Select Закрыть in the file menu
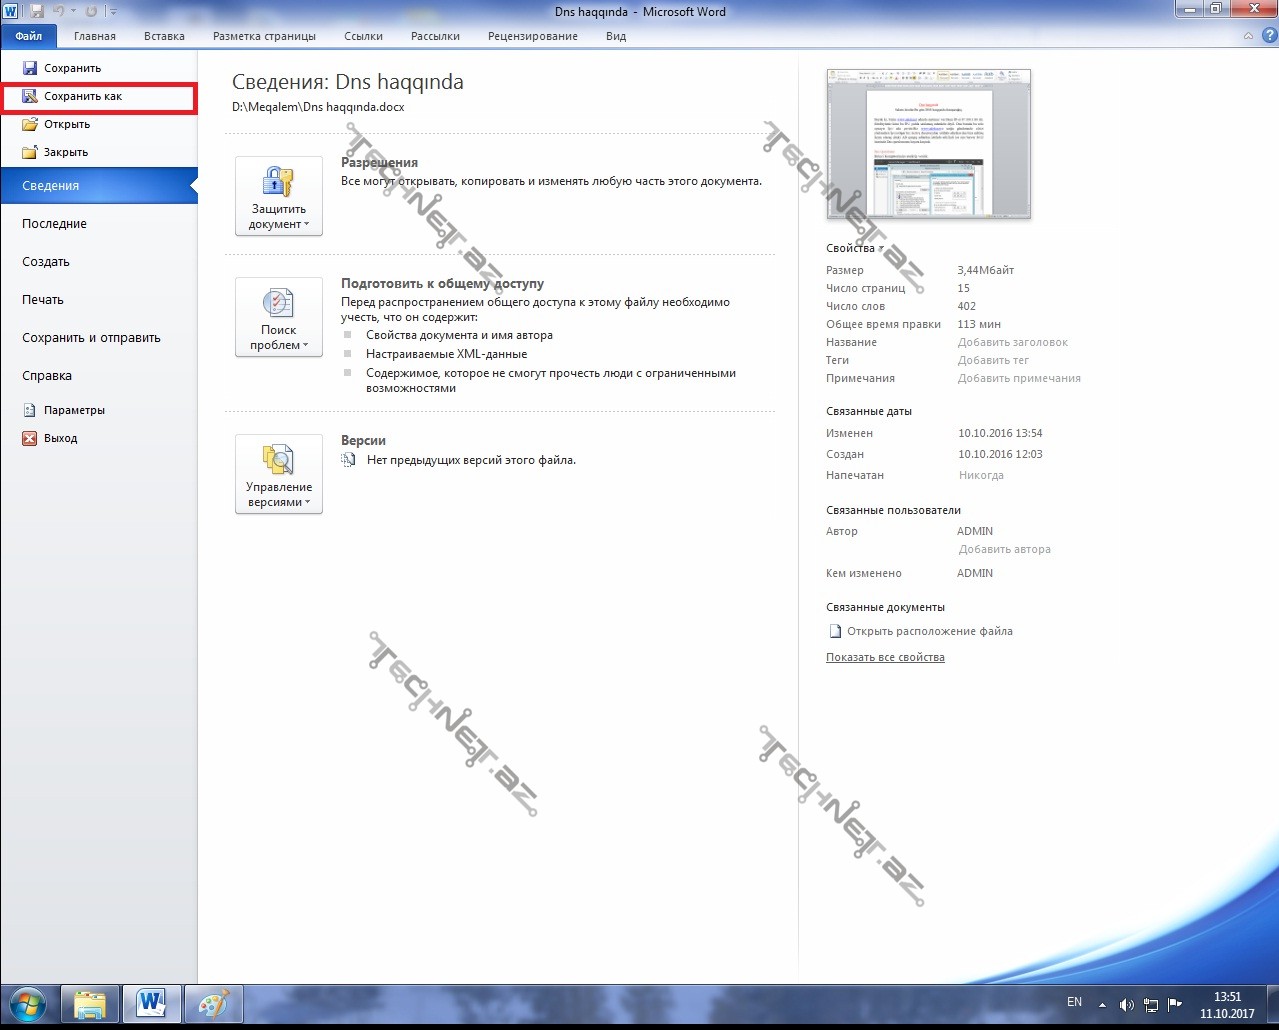 tap(66, 153)
